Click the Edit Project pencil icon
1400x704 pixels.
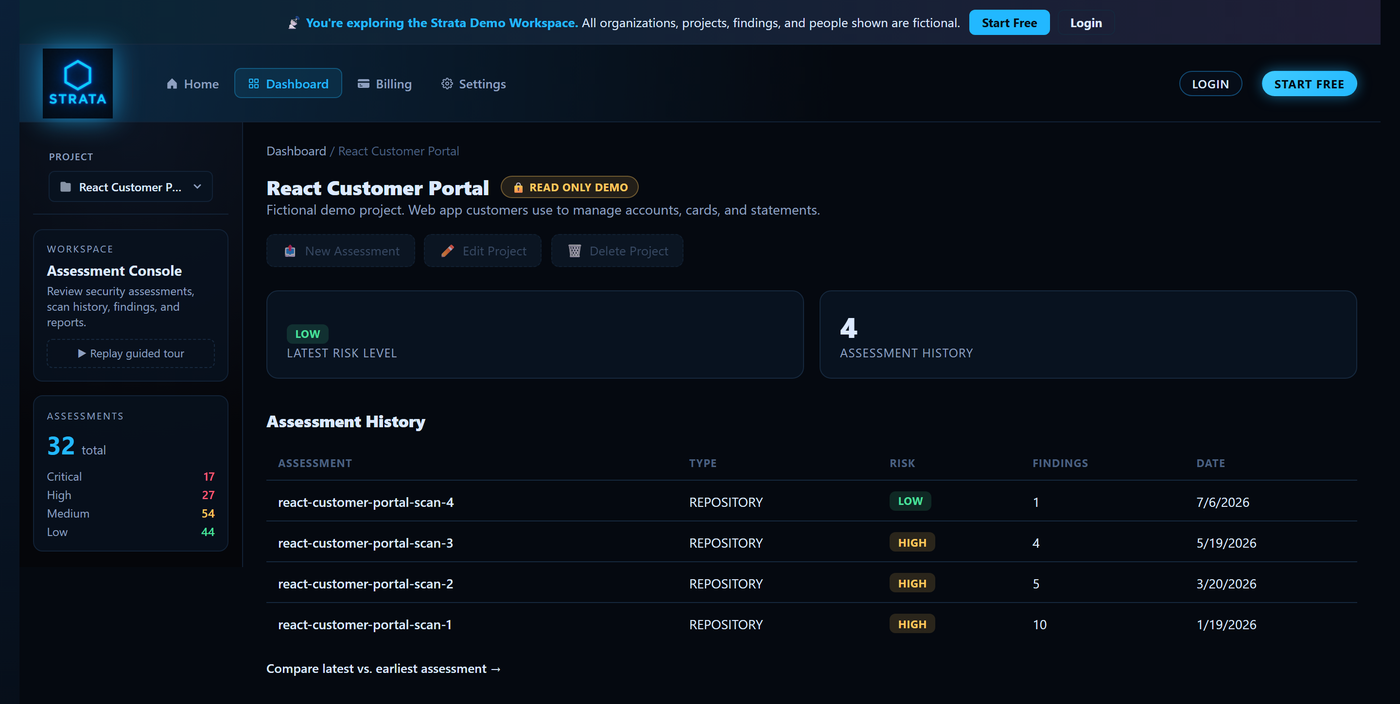tap(448, 251)
